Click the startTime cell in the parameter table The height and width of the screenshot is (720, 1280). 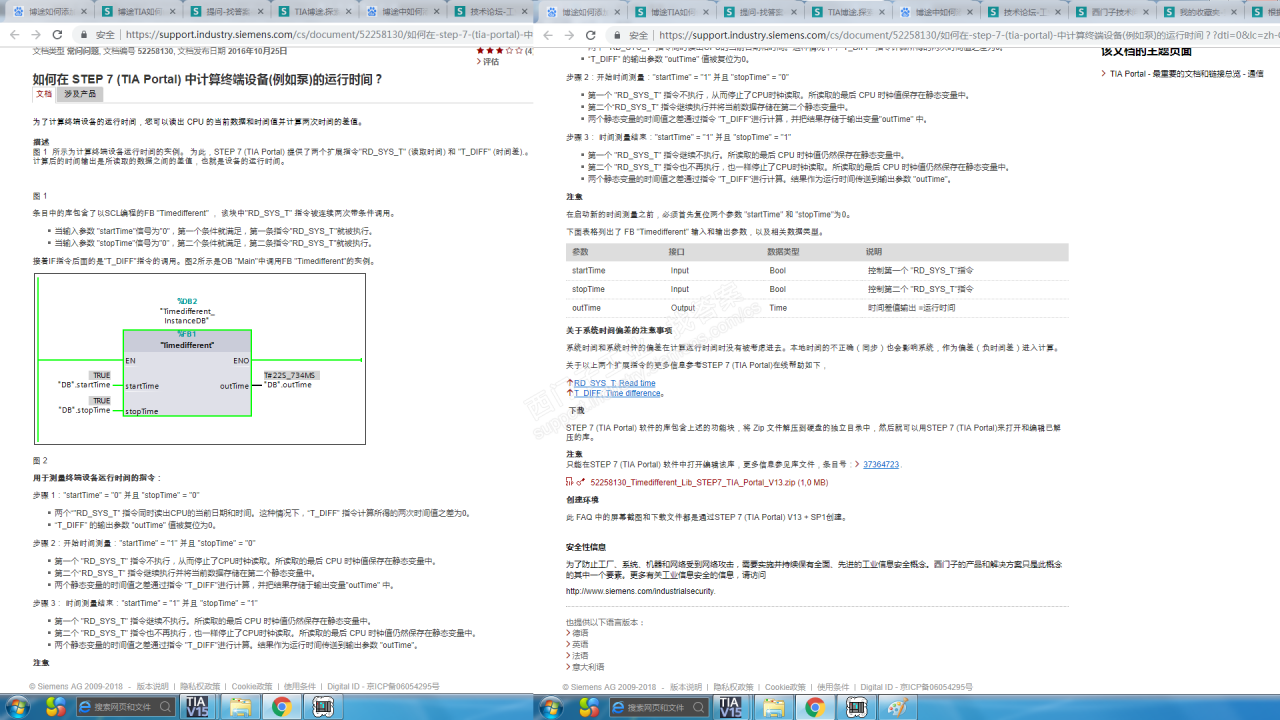(x=588, y=271)
